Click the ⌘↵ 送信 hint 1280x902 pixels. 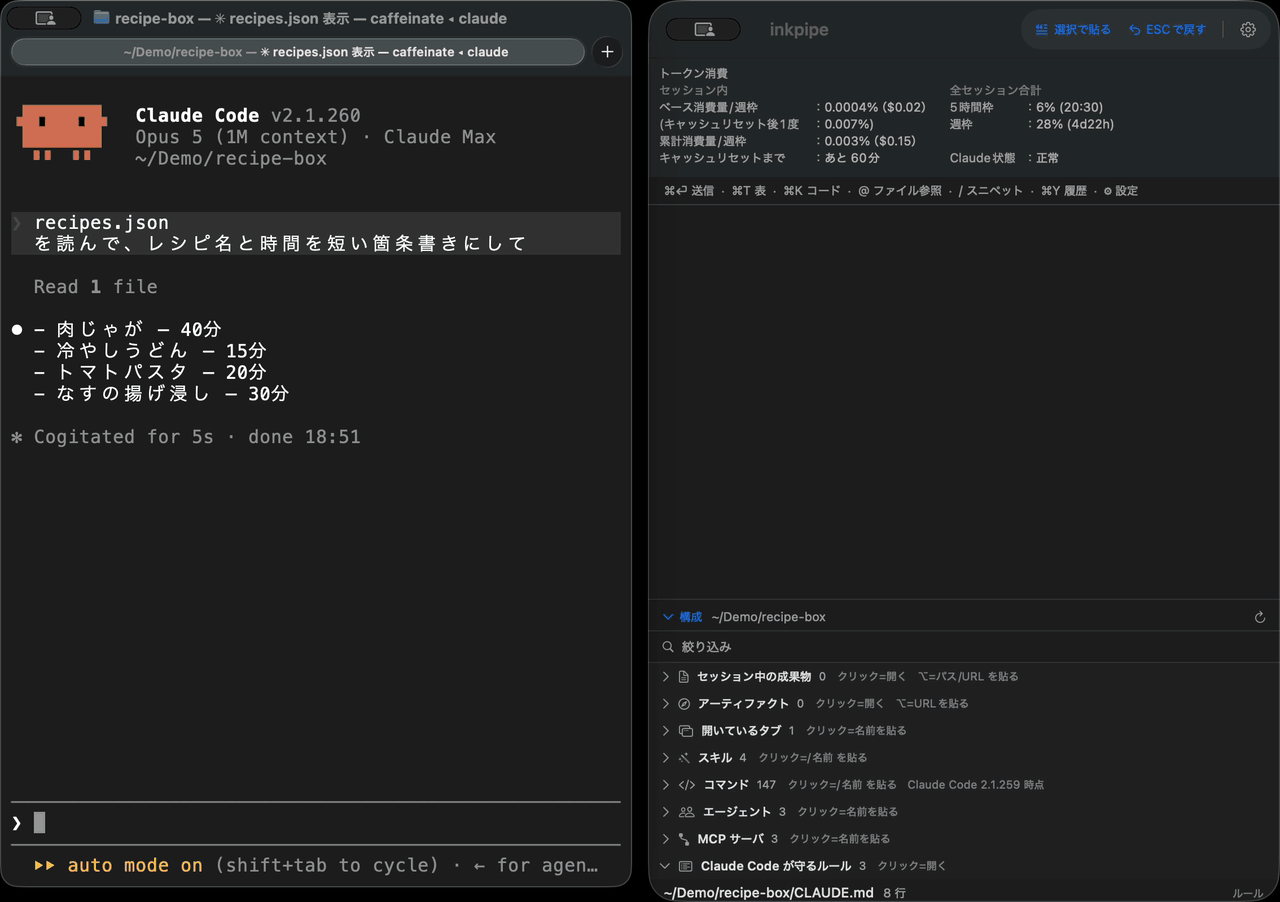(x=689, y=191)
